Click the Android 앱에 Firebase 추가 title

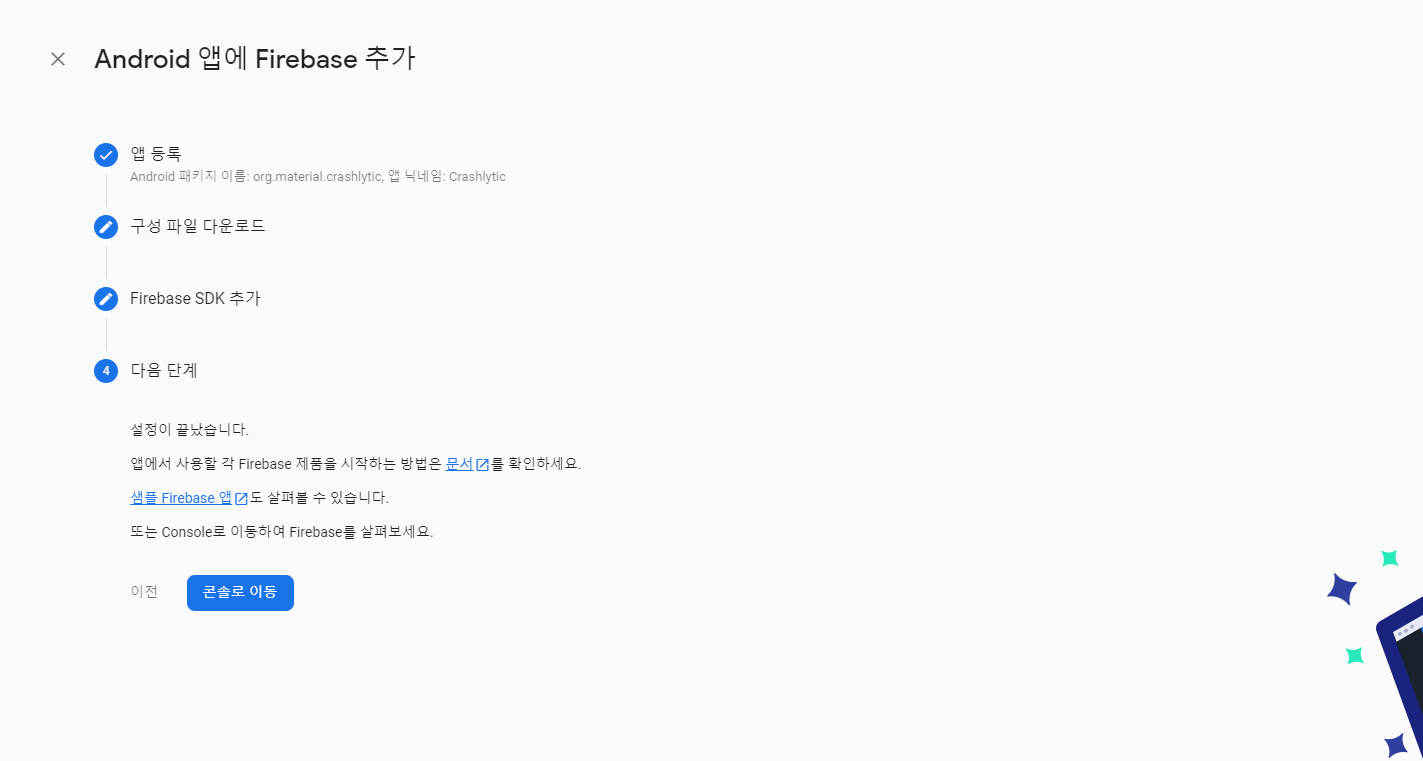tap(255, 59)
